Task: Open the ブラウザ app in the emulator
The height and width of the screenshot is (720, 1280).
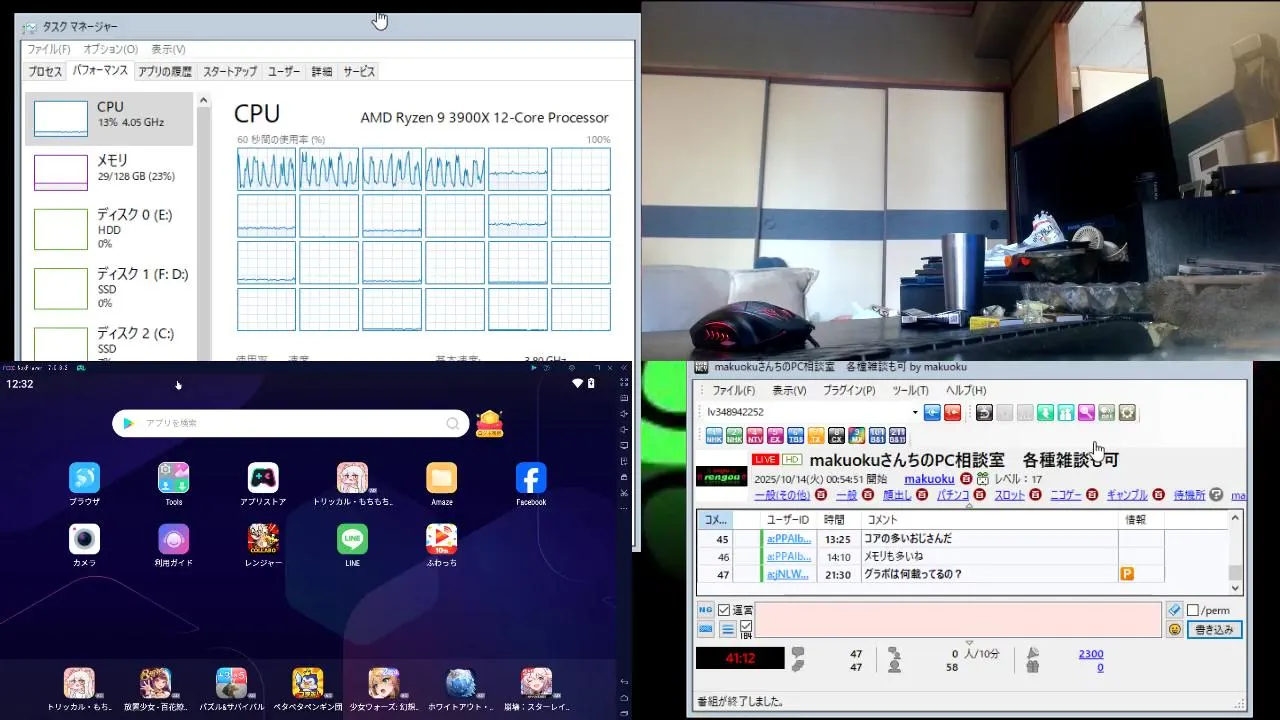Action: click(x=84, y=478)
